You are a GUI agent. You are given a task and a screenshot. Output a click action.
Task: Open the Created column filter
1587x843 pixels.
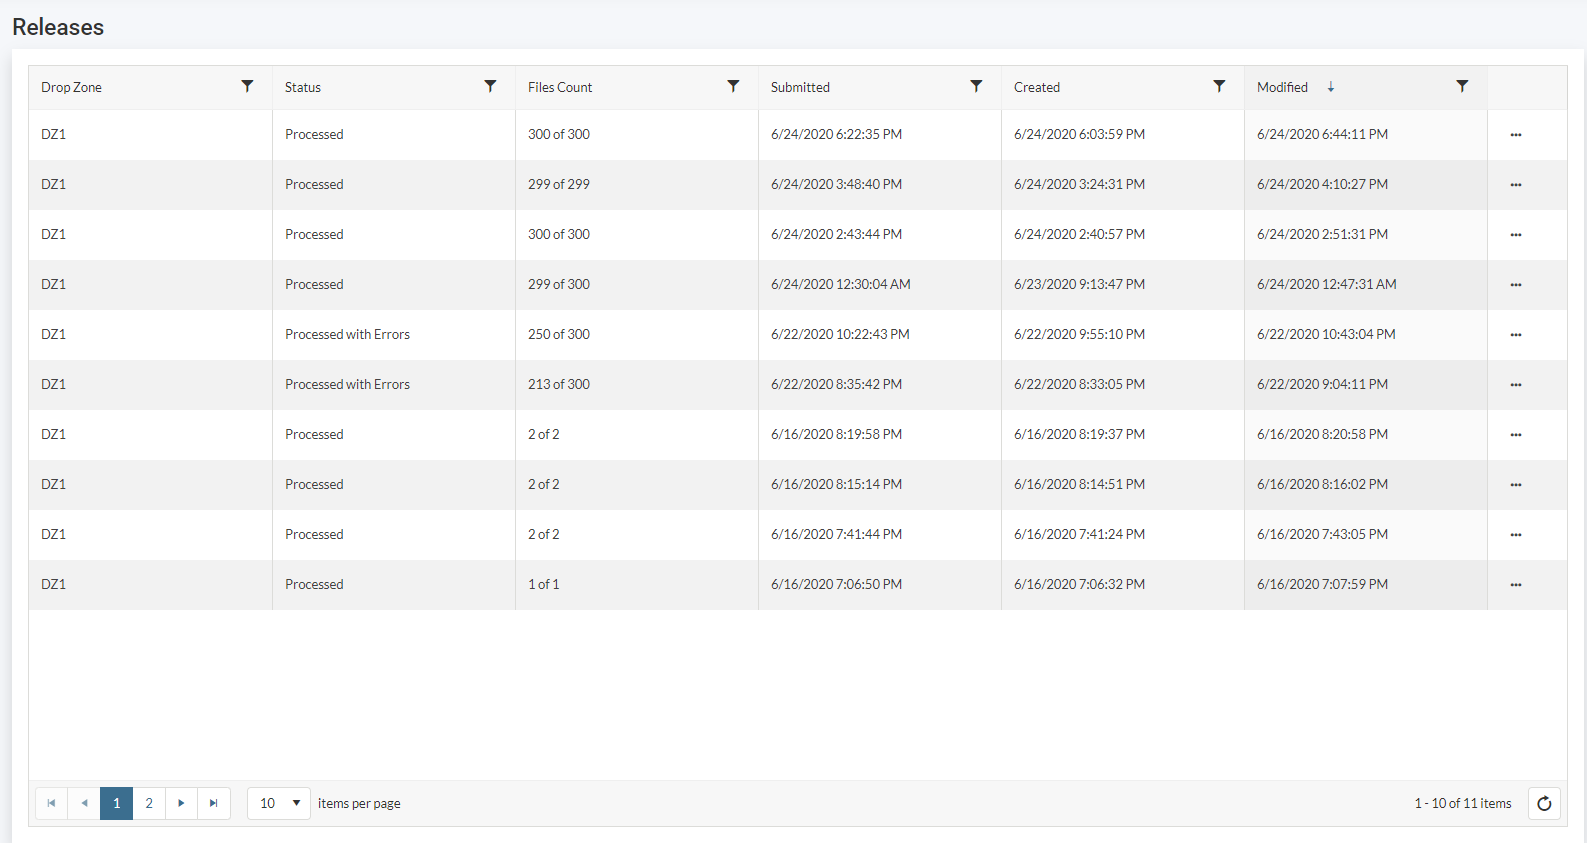(x=1219, y=87)
